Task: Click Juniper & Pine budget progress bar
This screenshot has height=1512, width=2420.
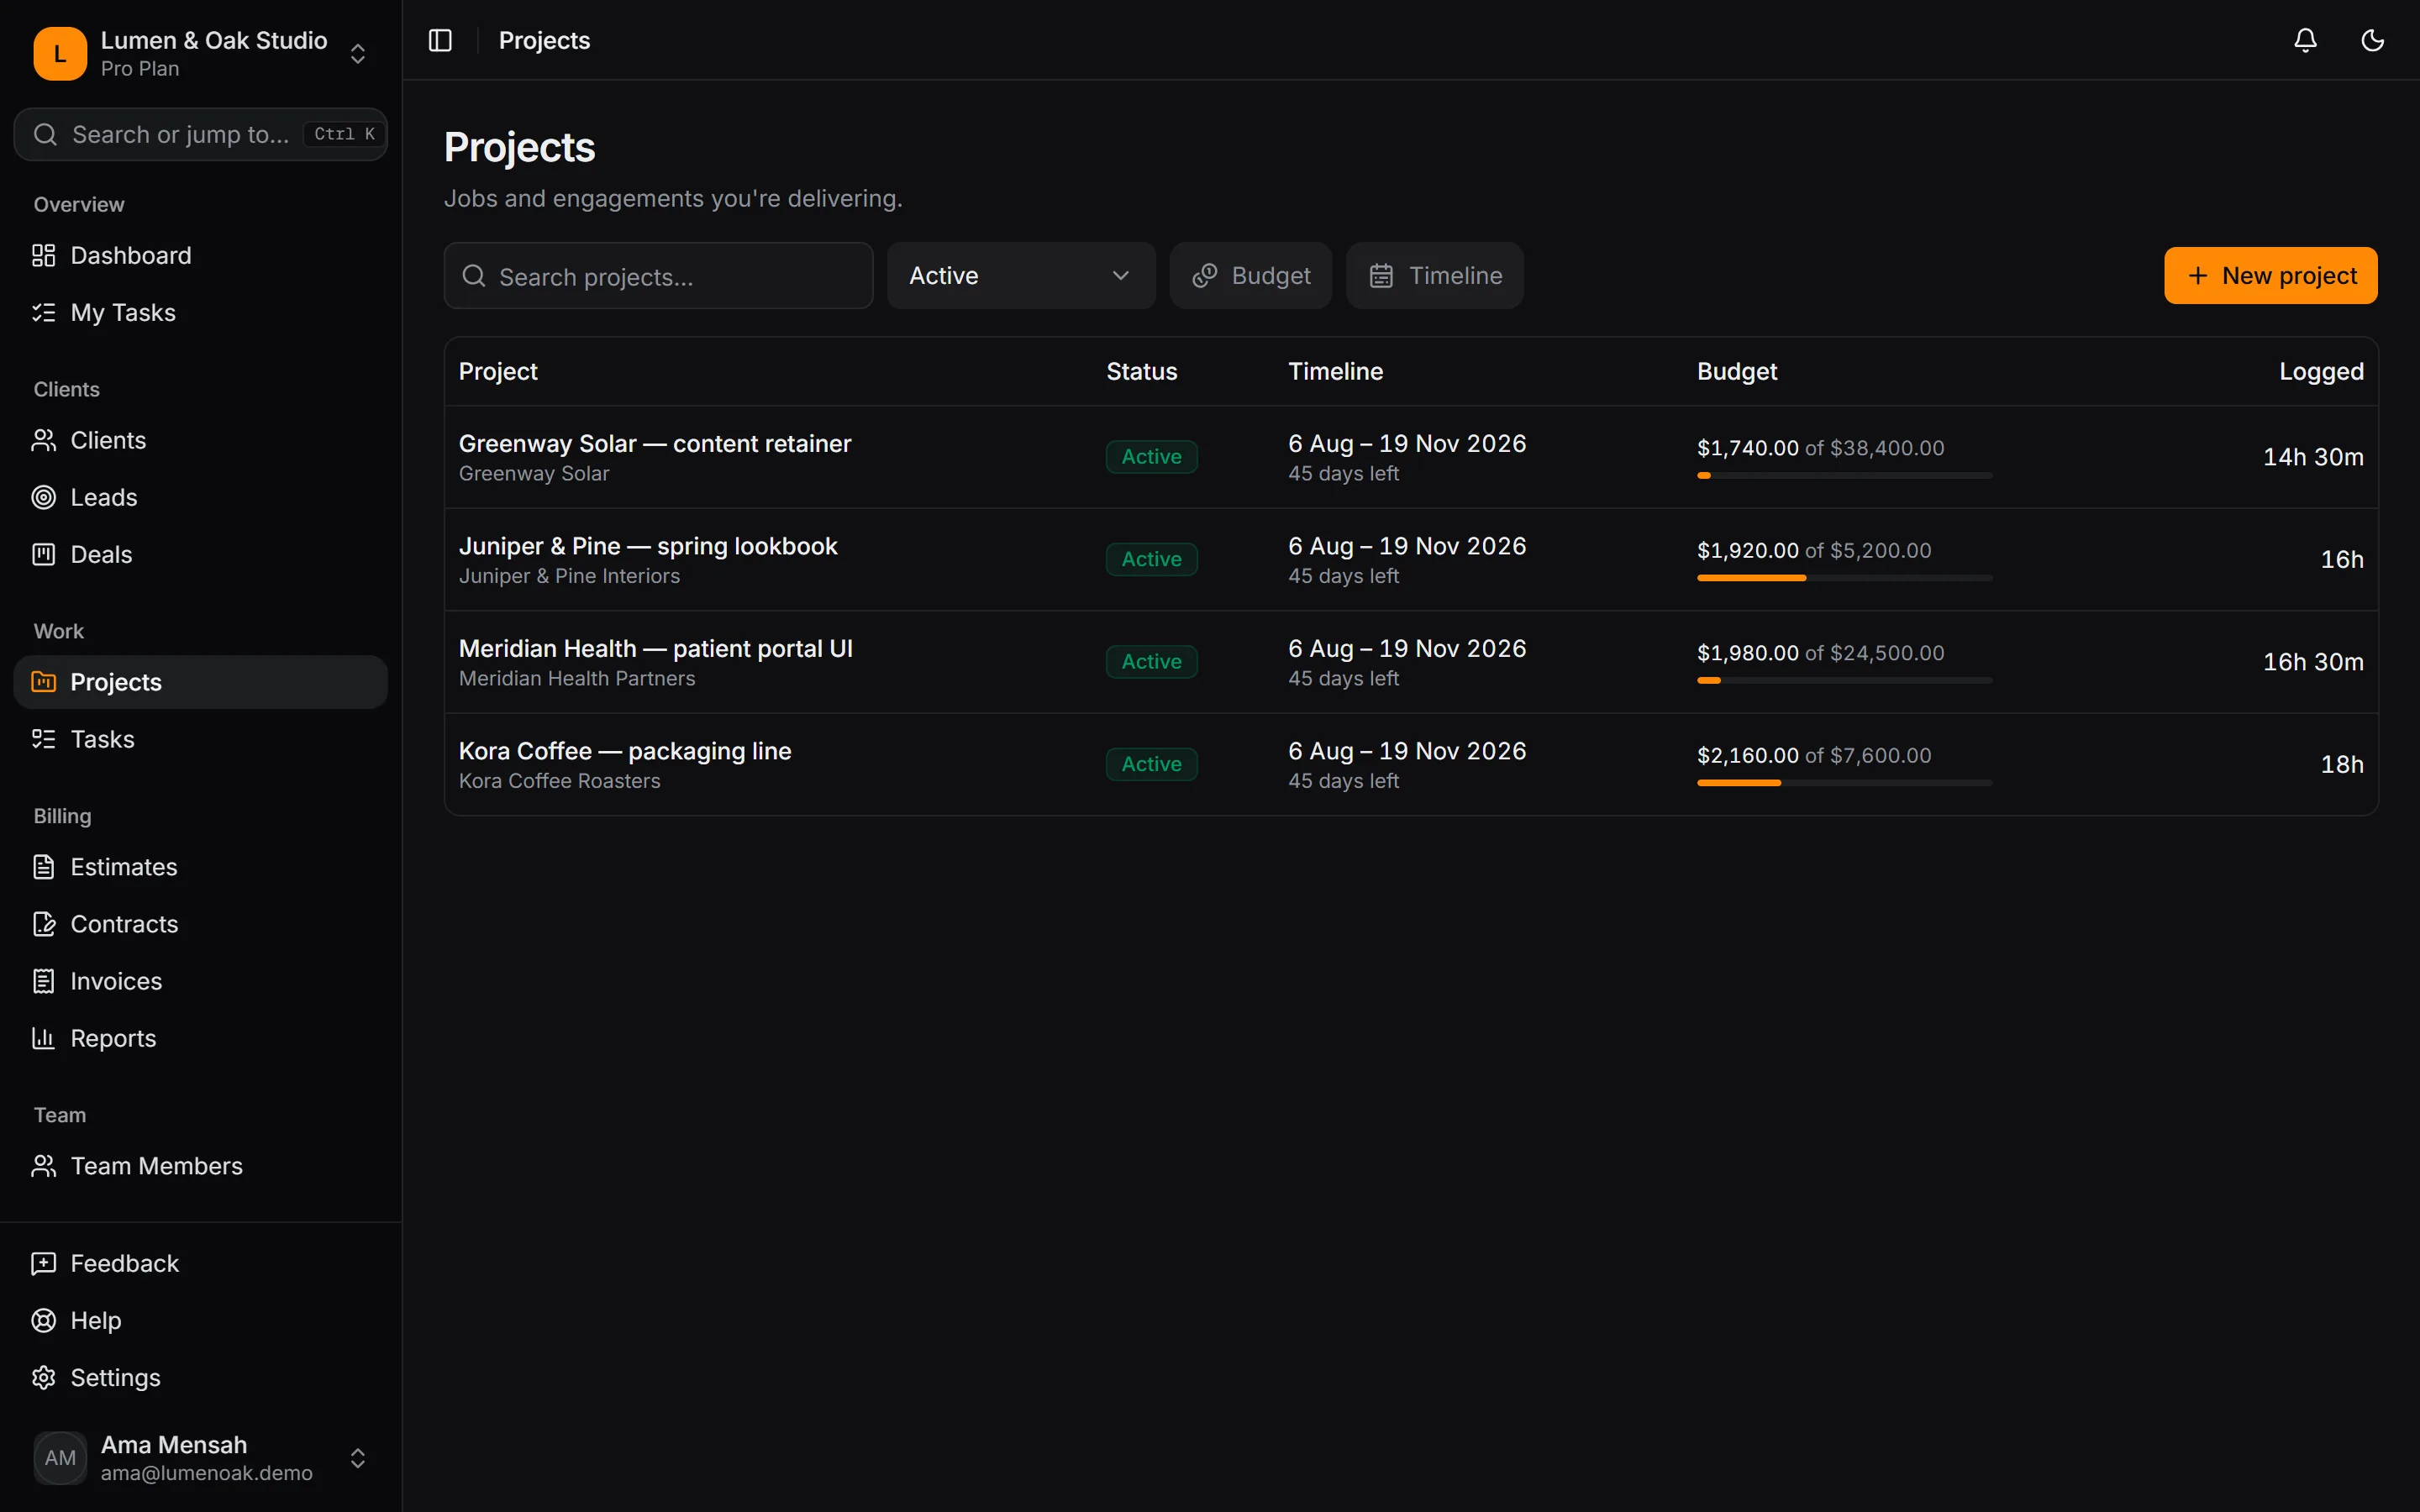Action: 1844,578
